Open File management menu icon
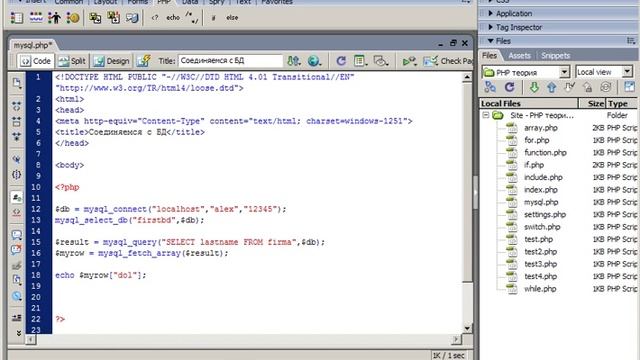Image resolution: width=640 pixels, height=360 pixels. coord(293,61)
